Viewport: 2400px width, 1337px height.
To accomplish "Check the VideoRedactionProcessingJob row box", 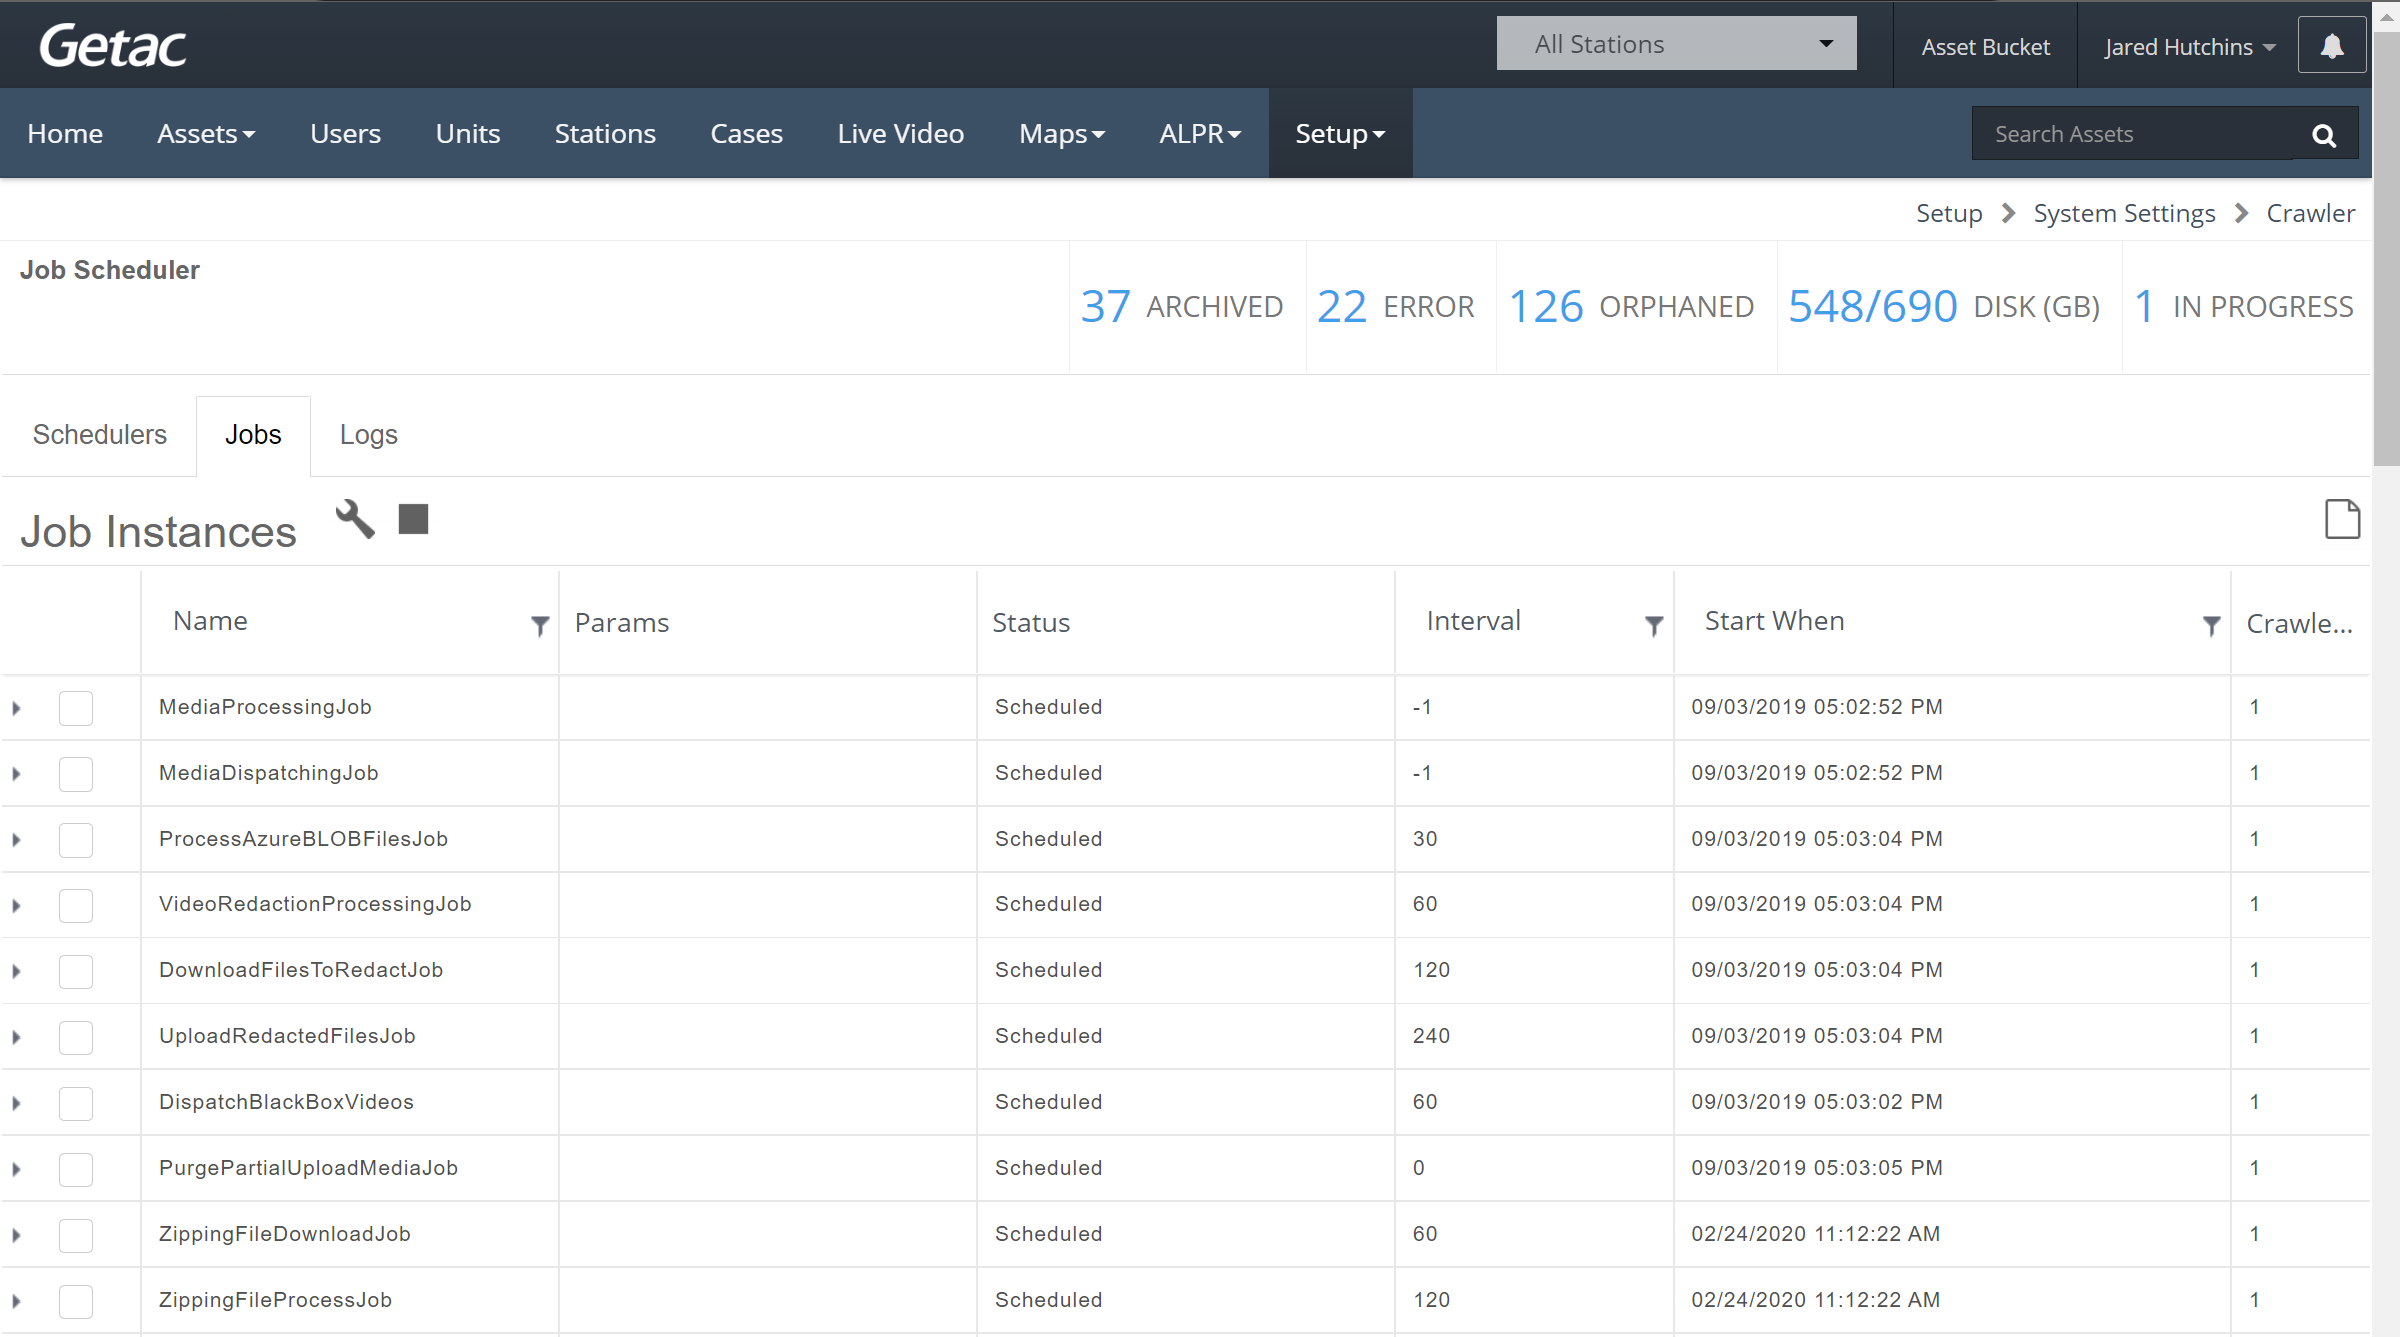I will tap(76, 905).
